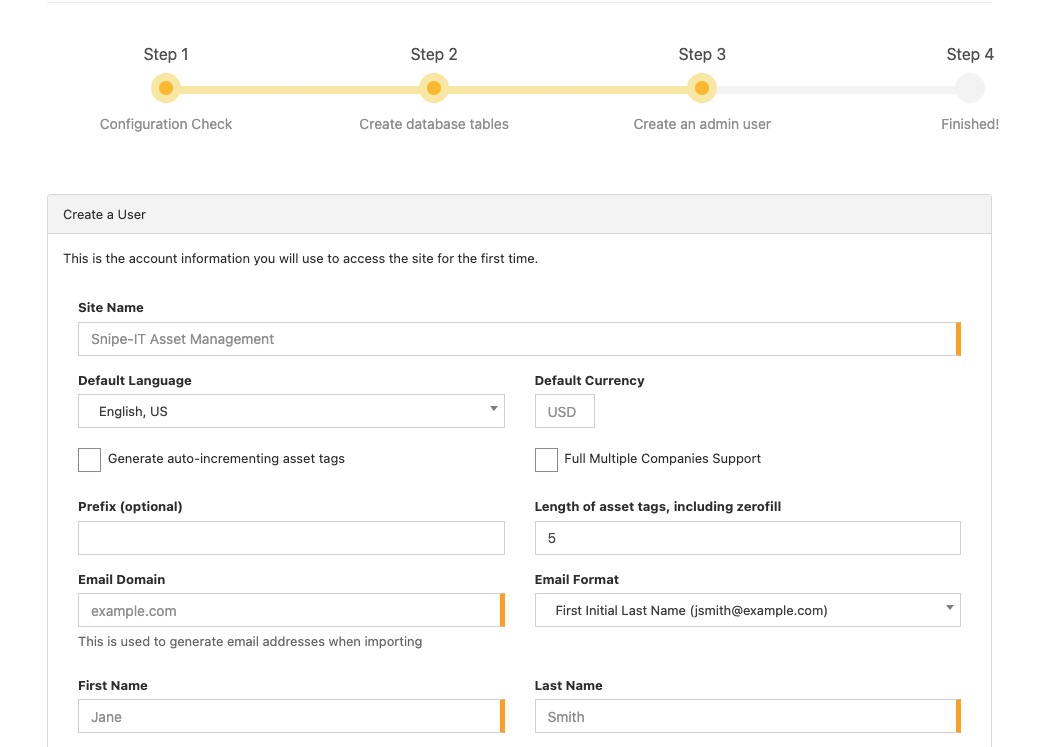Click the Step 4 gray circle
The width and height of the screenshot is (1061, 747).
point(970,88)
